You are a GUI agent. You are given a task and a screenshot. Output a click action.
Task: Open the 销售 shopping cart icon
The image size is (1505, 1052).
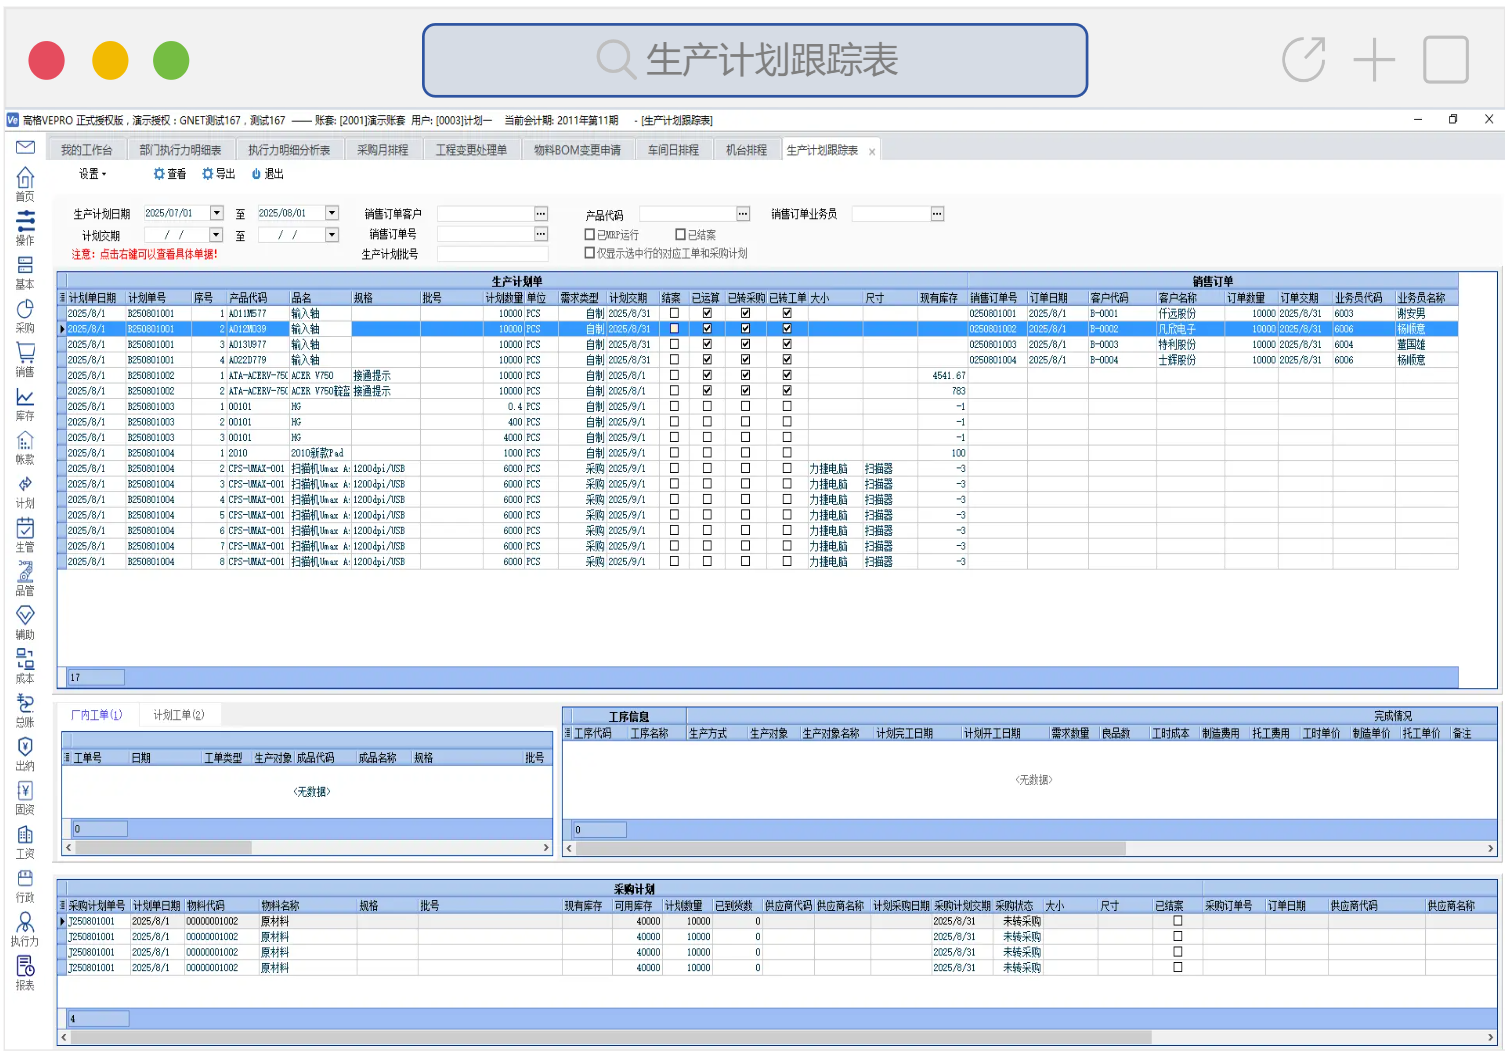pos(25,358)
